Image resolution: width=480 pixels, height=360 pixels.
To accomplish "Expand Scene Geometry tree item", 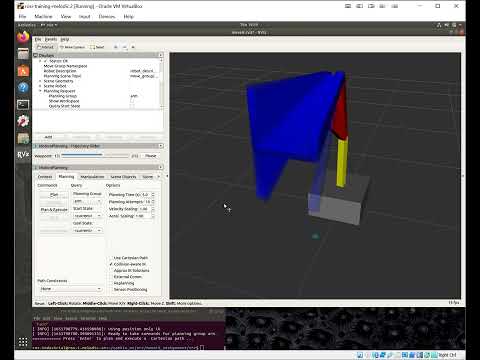I will click(x=40, y=81).
